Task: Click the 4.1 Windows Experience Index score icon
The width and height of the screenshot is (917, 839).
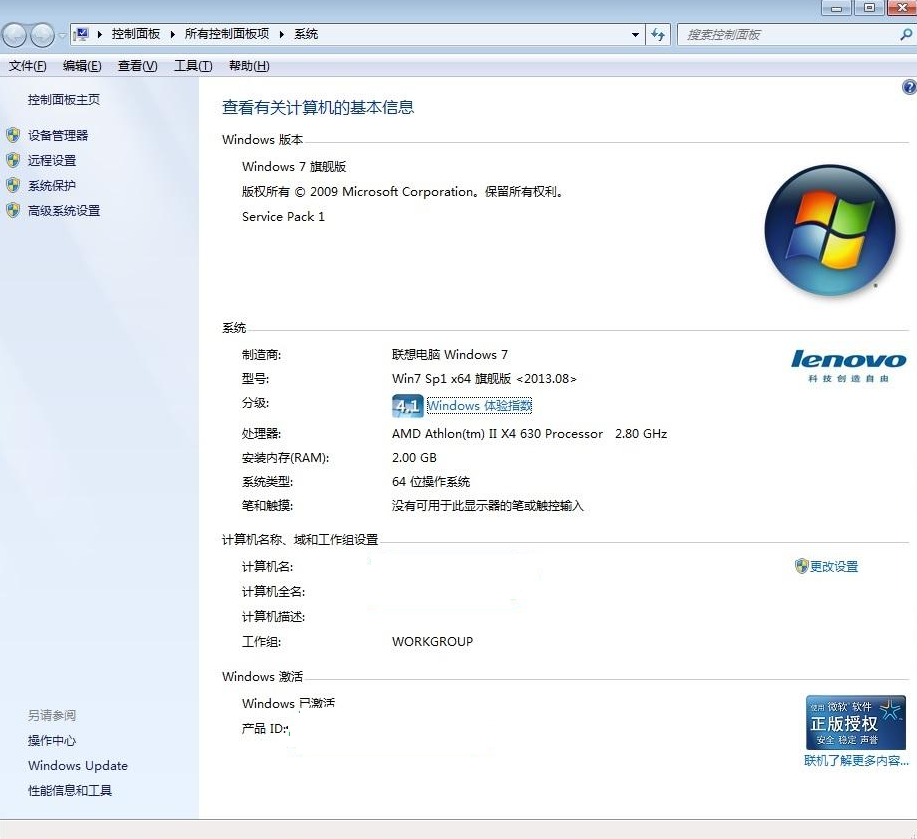Action: 407,406
